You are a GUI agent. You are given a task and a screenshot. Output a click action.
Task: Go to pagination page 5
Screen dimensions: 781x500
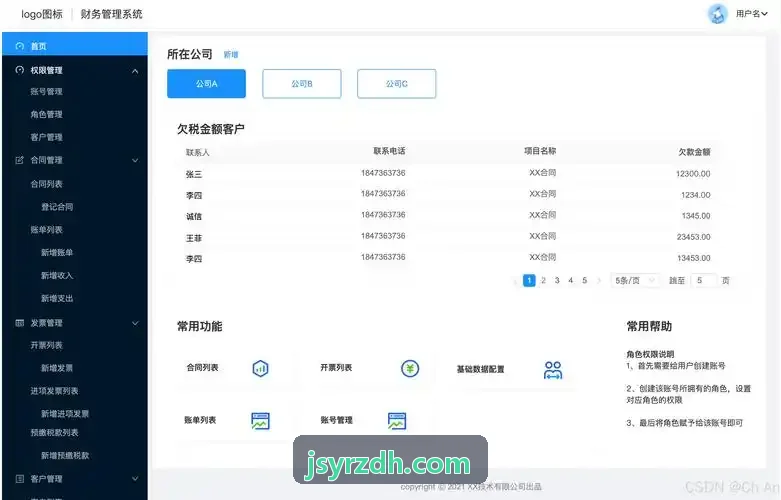coord(585,280)
